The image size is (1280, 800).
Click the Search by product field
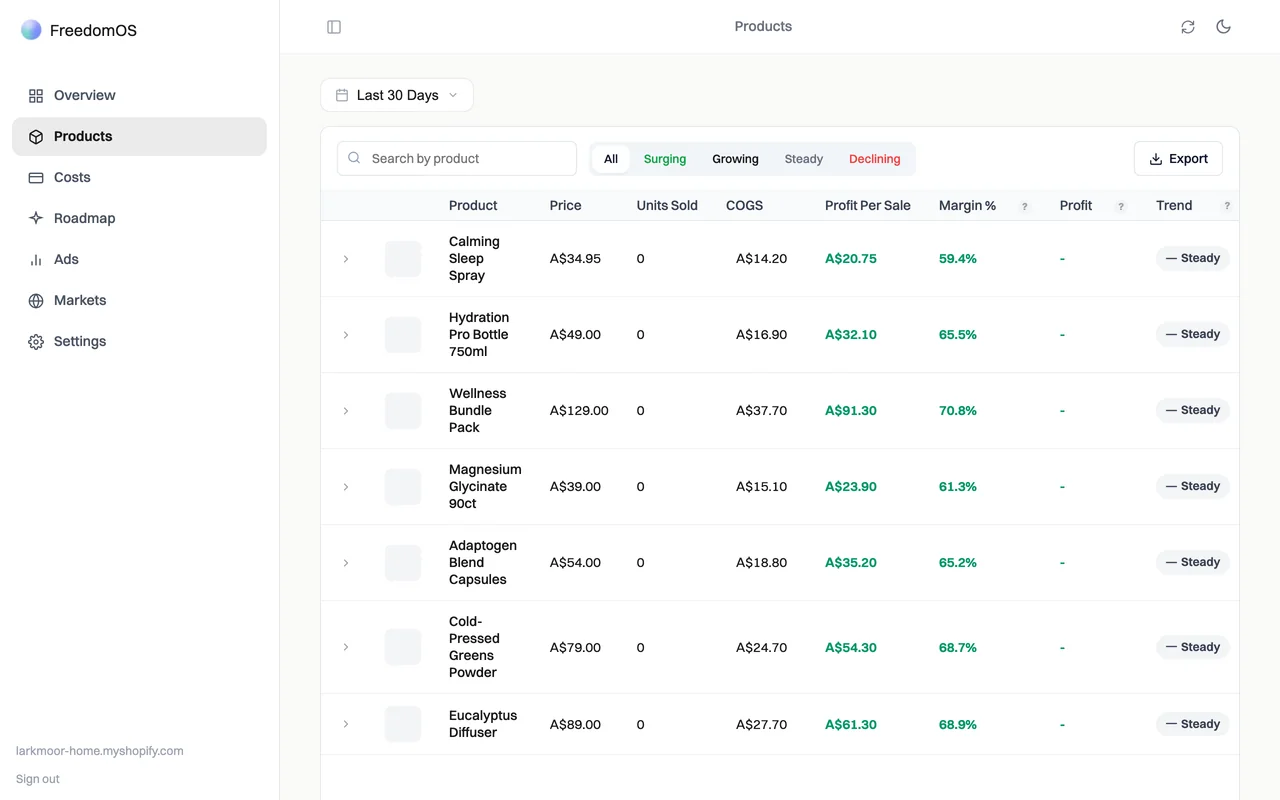[457, 159]
